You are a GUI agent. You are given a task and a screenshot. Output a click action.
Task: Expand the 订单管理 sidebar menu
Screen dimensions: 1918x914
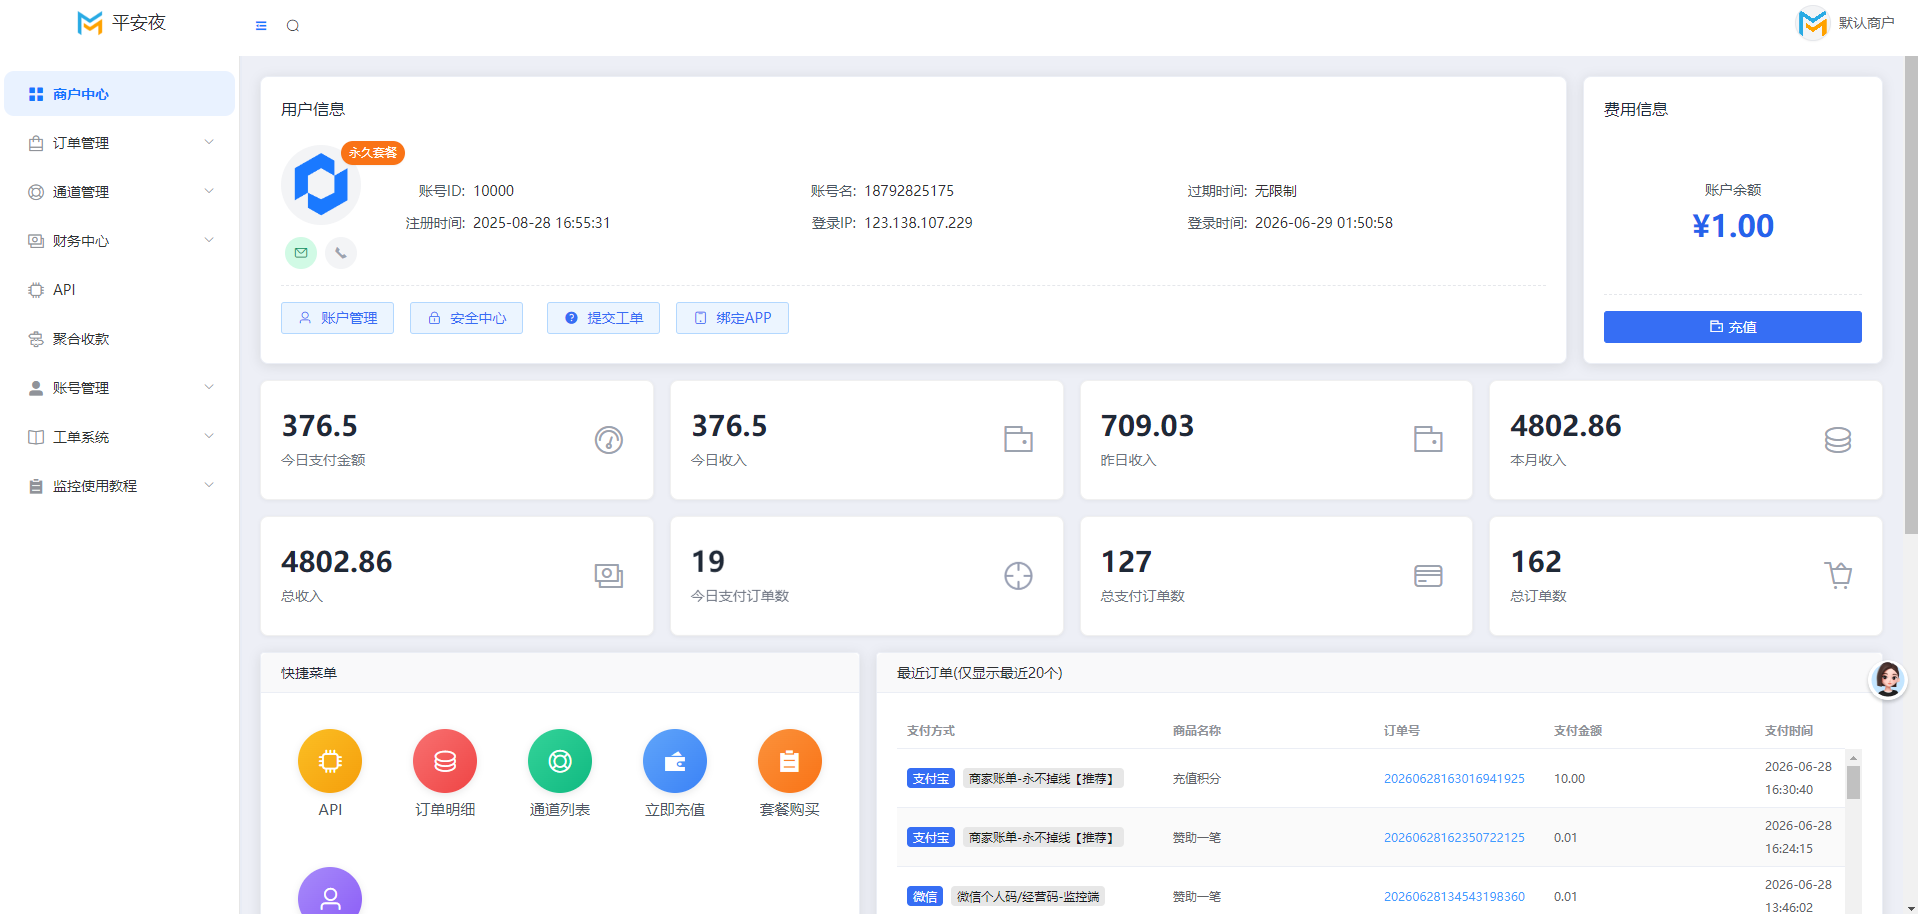(119, 143)
